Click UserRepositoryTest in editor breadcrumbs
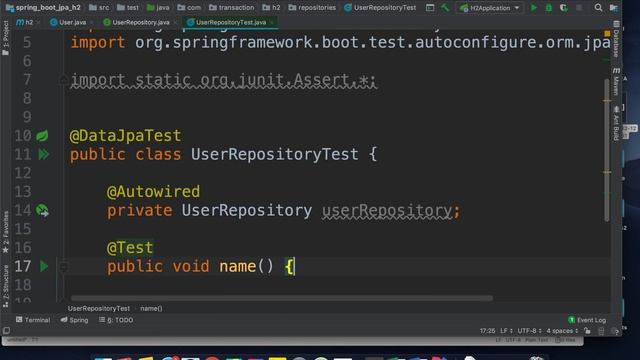 (99, 309)
